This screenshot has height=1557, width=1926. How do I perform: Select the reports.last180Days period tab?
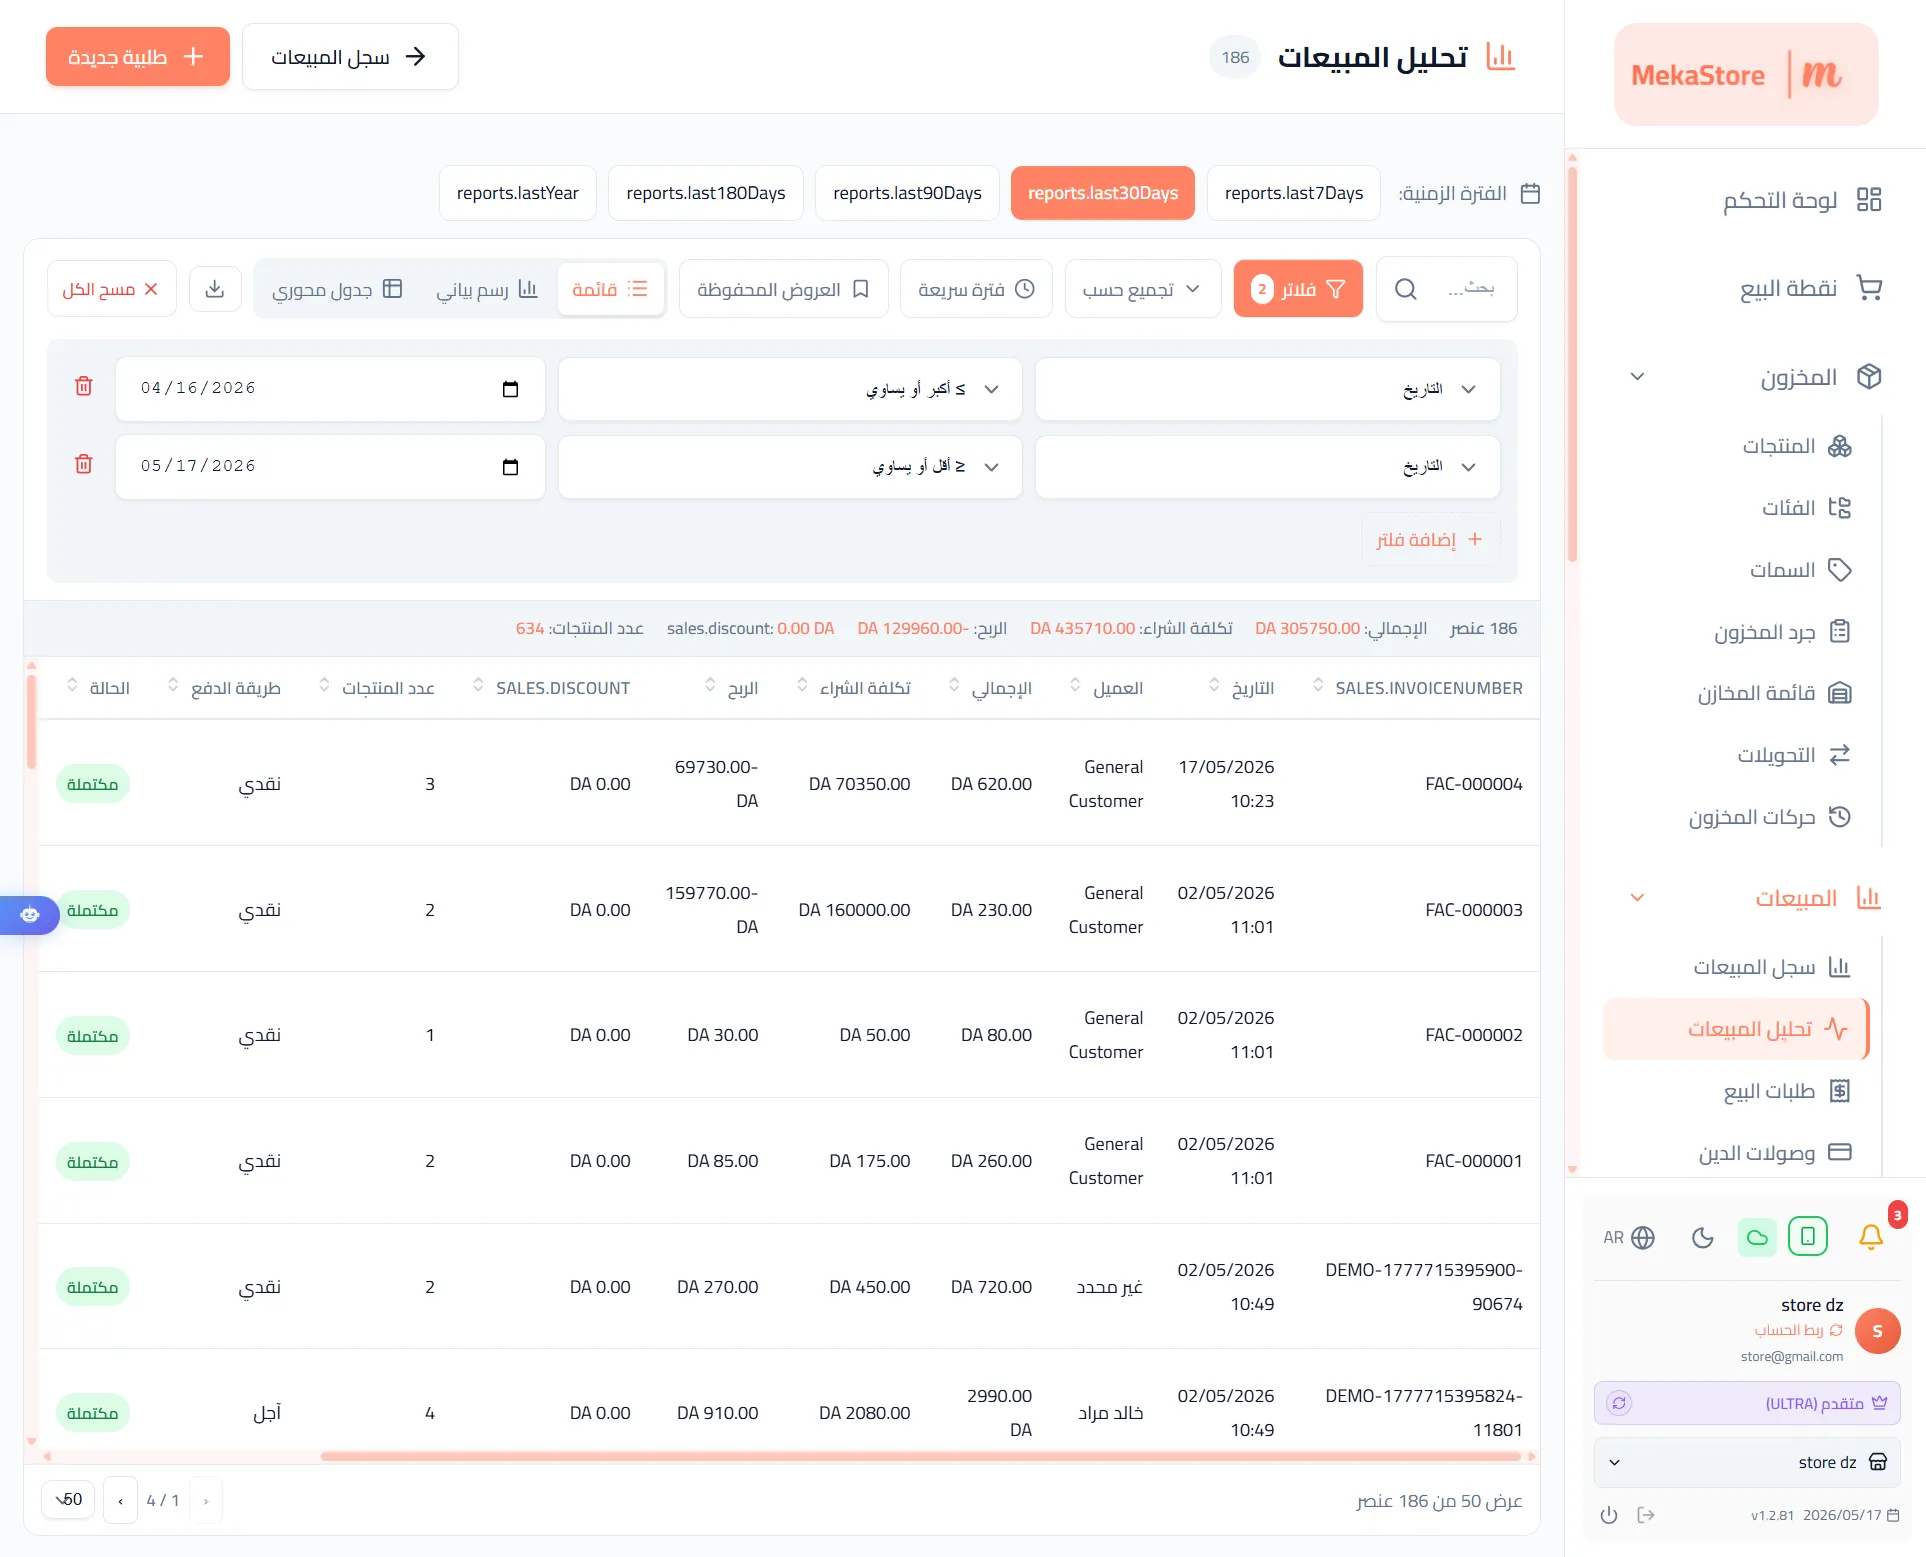(x=706, y=193)
